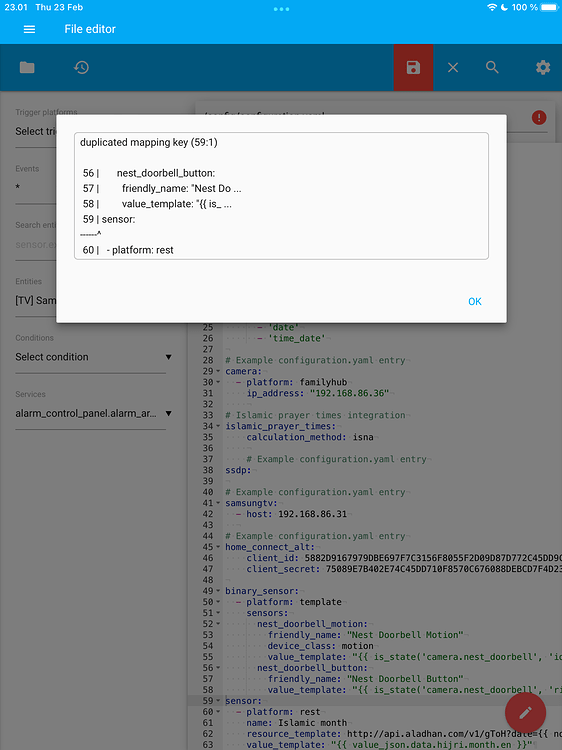
Task: Open search with magnifier icon
Action: (x=492, y=67)
